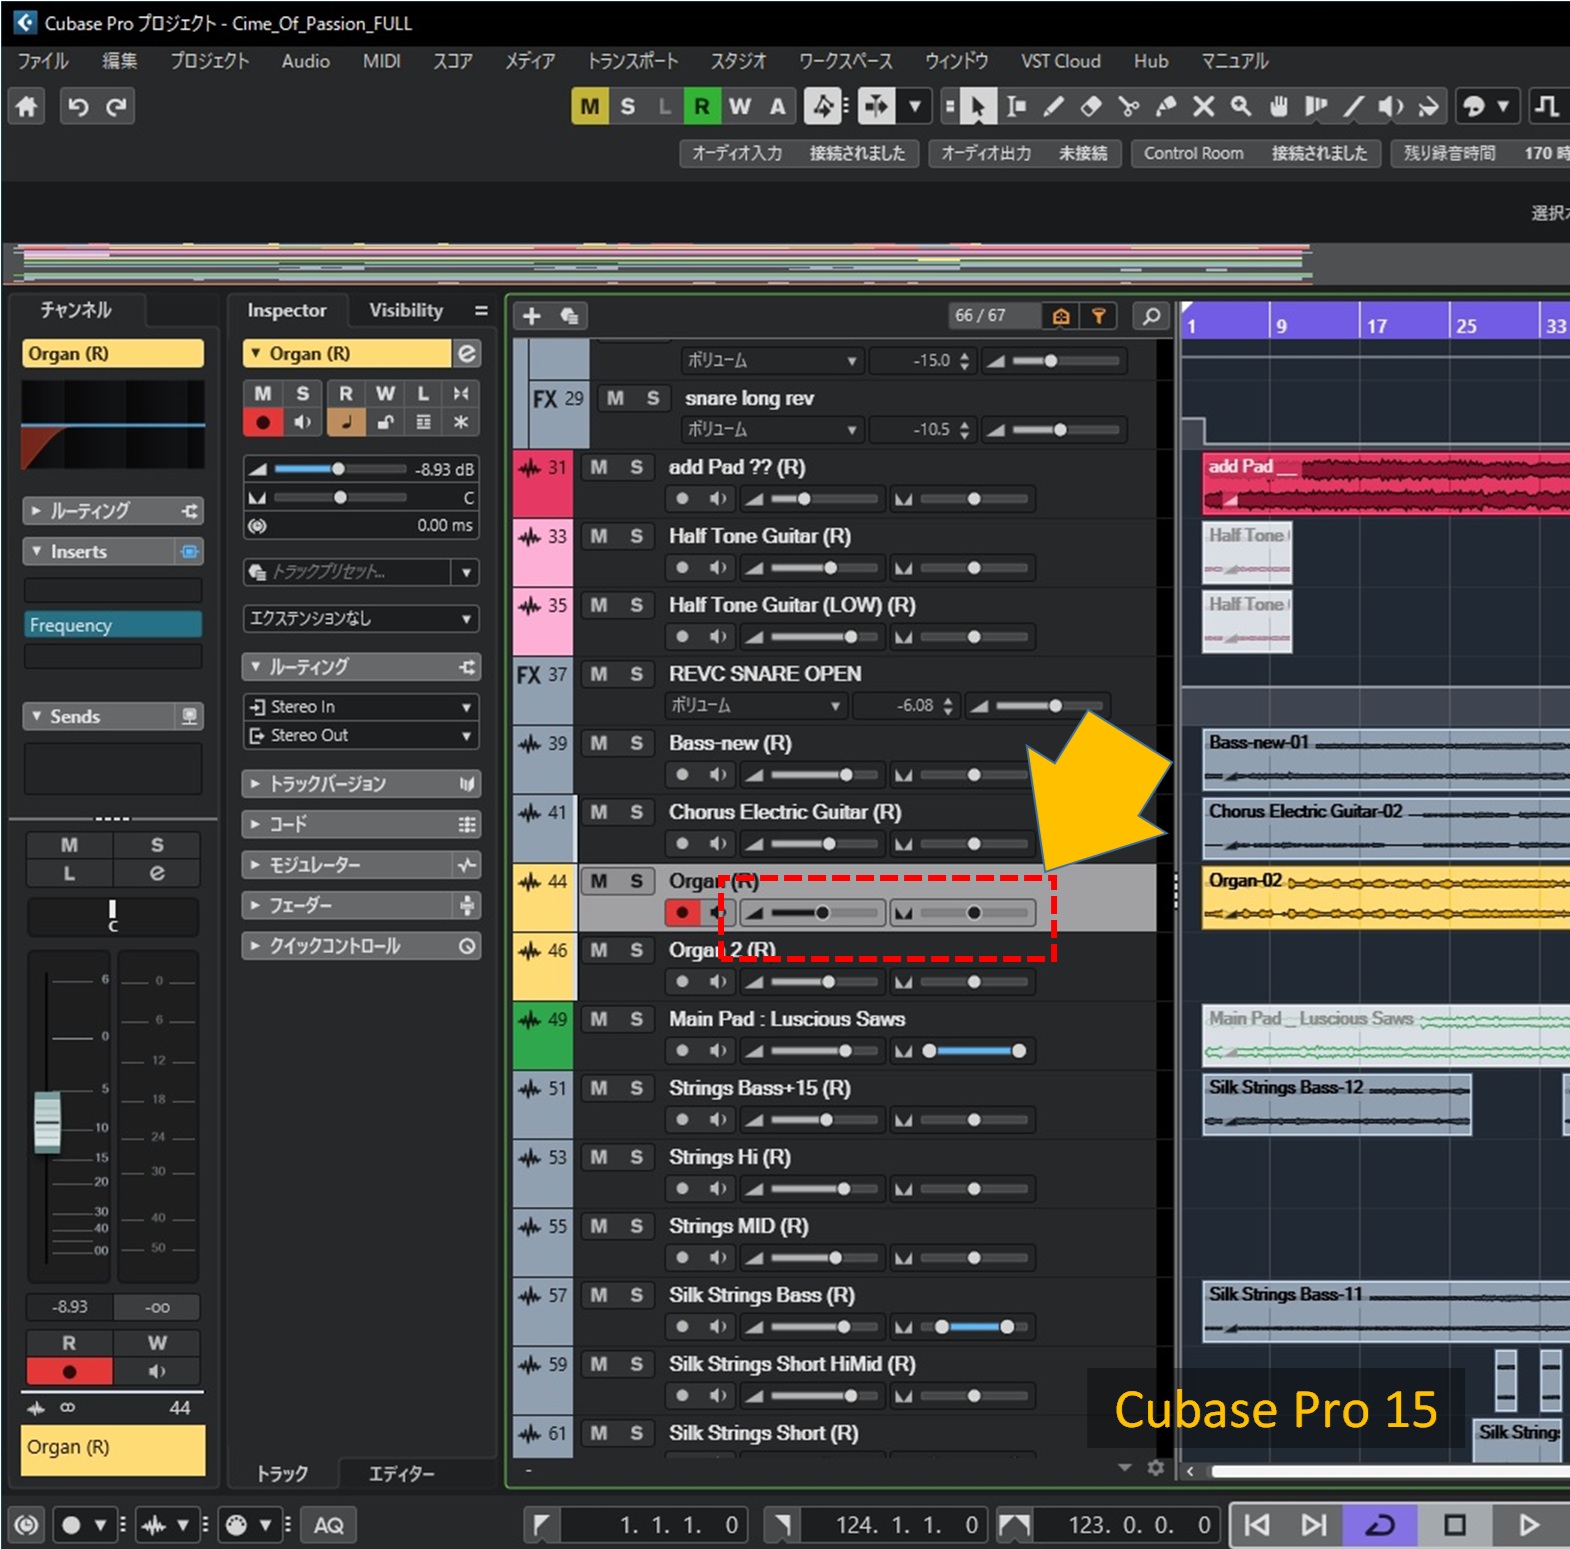The image size is (1570, 1549).
Task: Click the オーディオ入力 status button
Action: pos(797,153)
